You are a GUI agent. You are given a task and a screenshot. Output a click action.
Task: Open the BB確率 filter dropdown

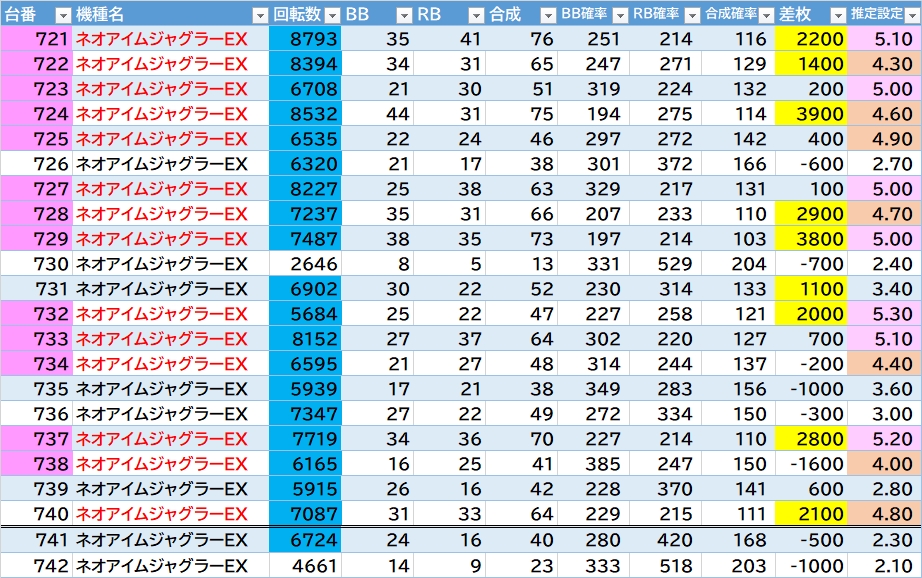coord(620,15)
